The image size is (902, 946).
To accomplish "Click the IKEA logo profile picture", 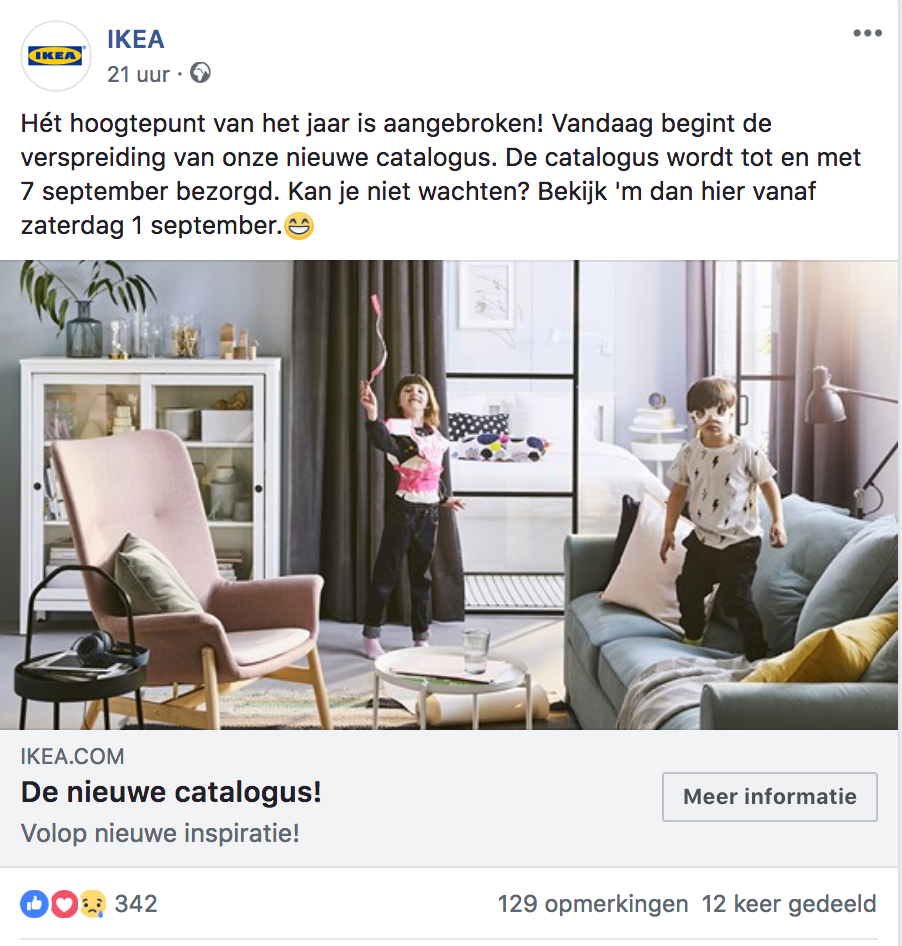I will (56, 56).
